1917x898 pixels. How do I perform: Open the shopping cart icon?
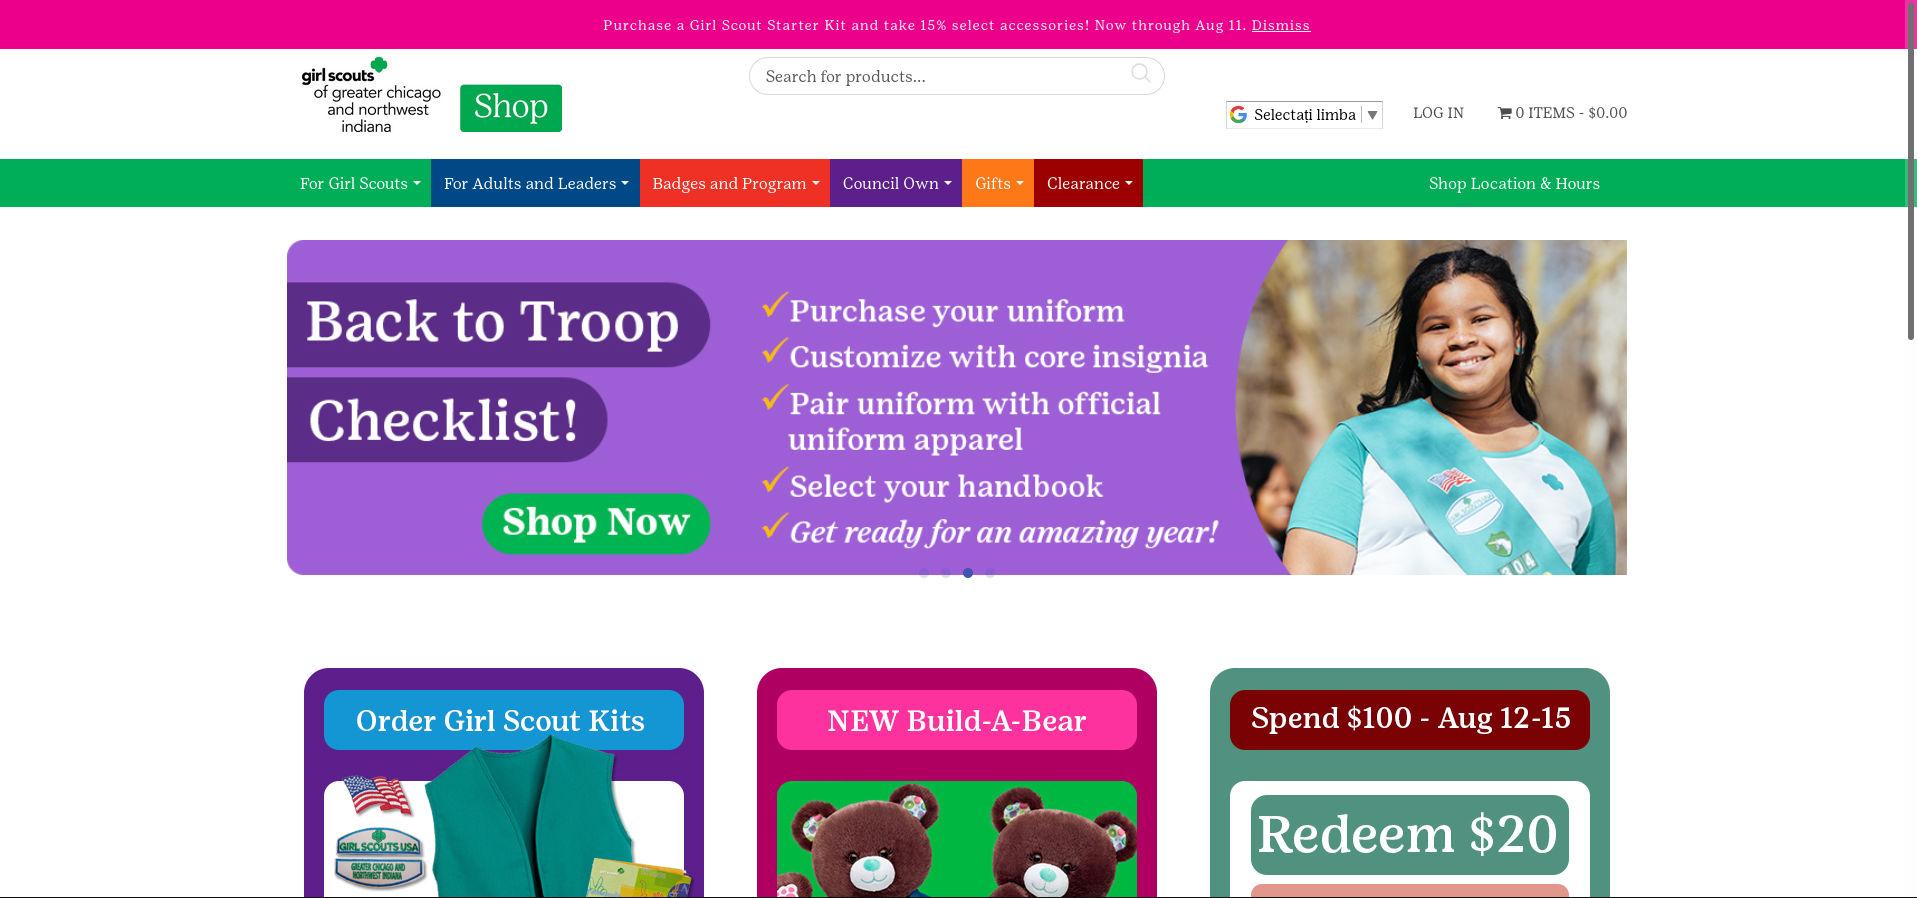(x=1504, y=113)
